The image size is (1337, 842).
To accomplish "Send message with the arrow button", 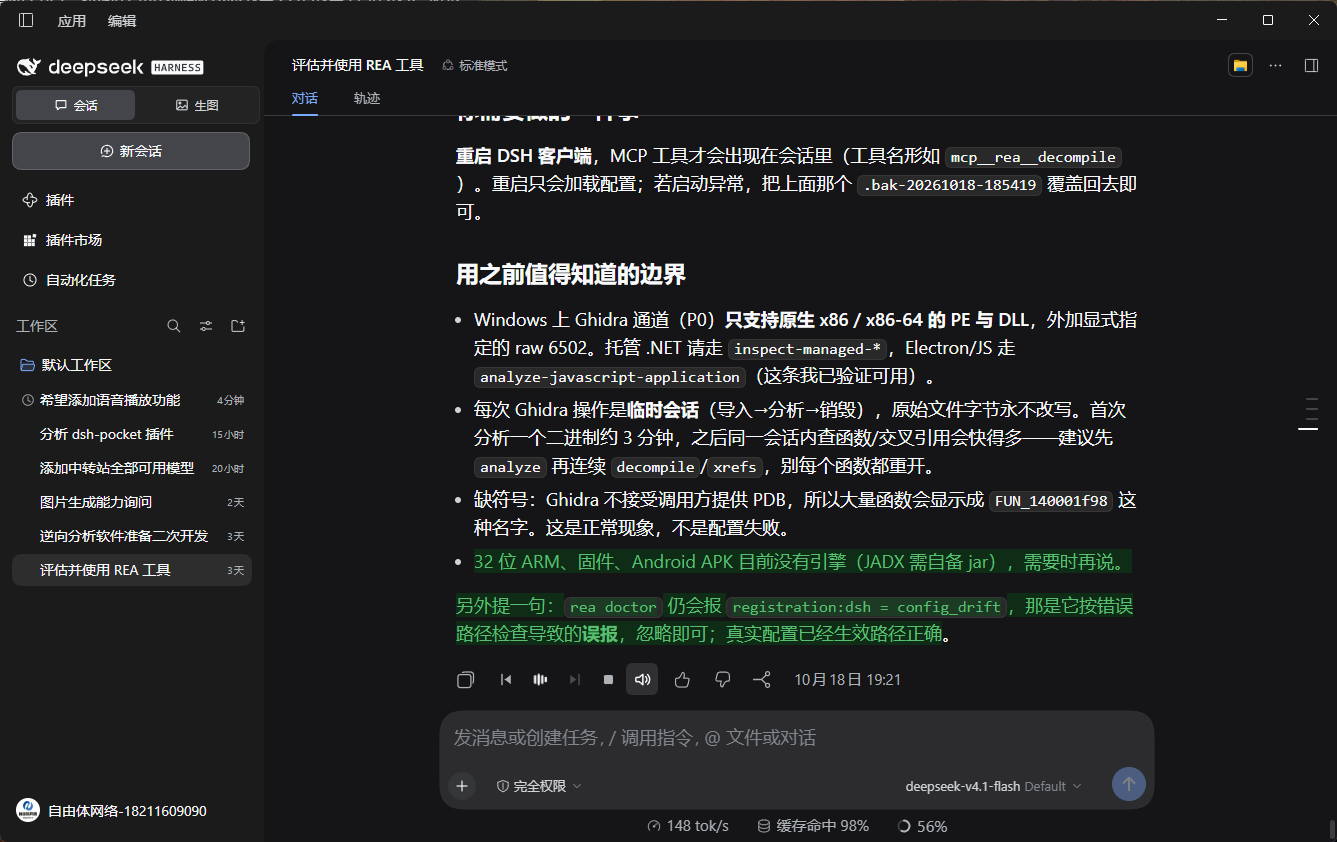I will [1129, 785].
